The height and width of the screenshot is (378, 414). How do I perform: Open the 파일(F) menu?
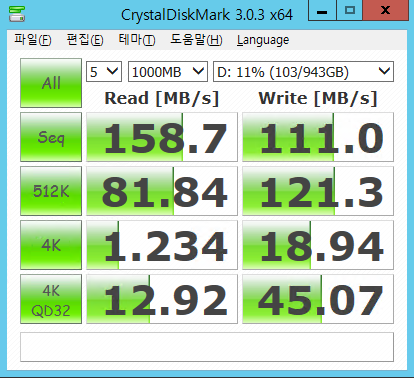point(33,40)
